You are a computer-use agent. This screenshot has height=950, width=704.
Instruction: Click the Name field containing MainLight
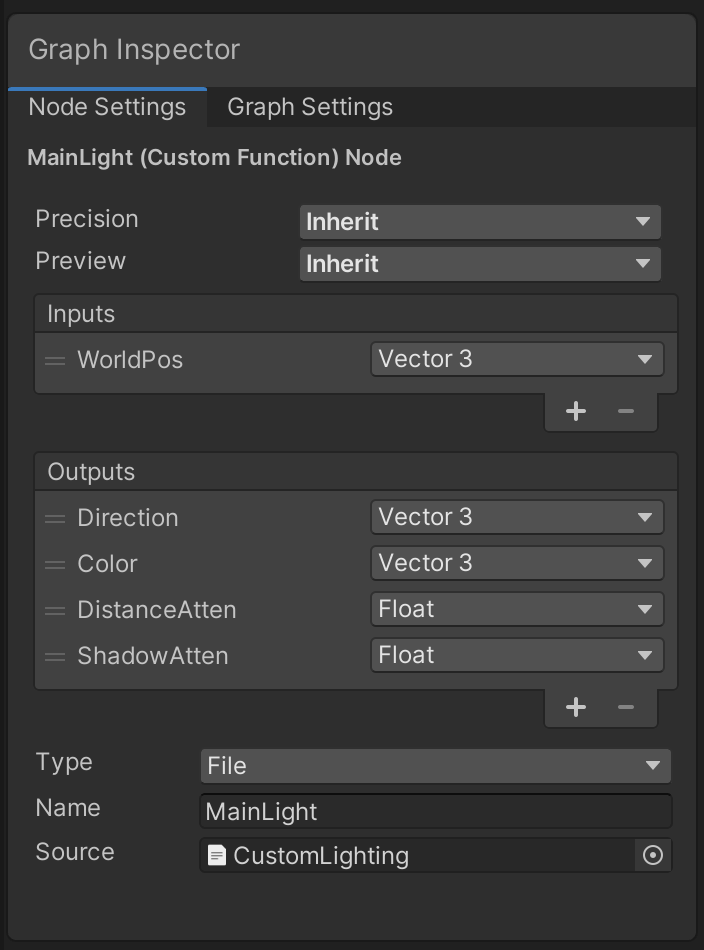[x=435, y=811]
